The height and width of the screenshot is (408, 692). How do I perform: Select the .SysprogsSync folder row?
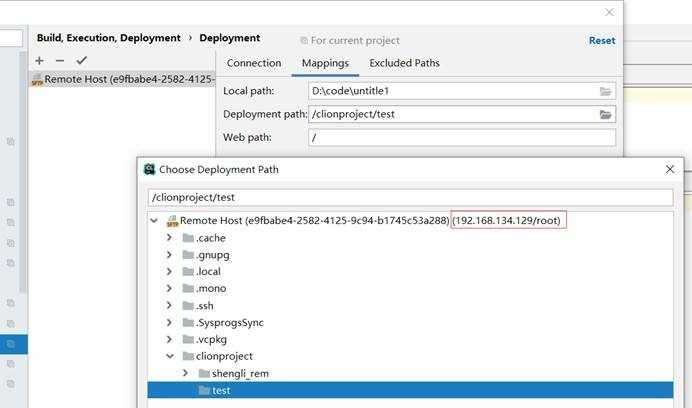(410, 323)
